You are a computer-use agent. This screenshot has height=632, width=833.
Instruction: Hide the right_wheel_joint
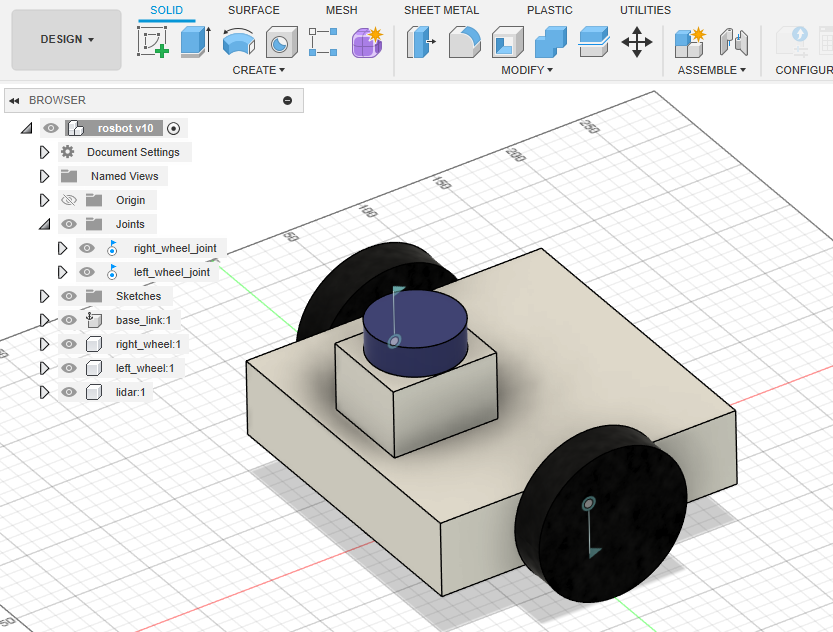tap(87, 248)
